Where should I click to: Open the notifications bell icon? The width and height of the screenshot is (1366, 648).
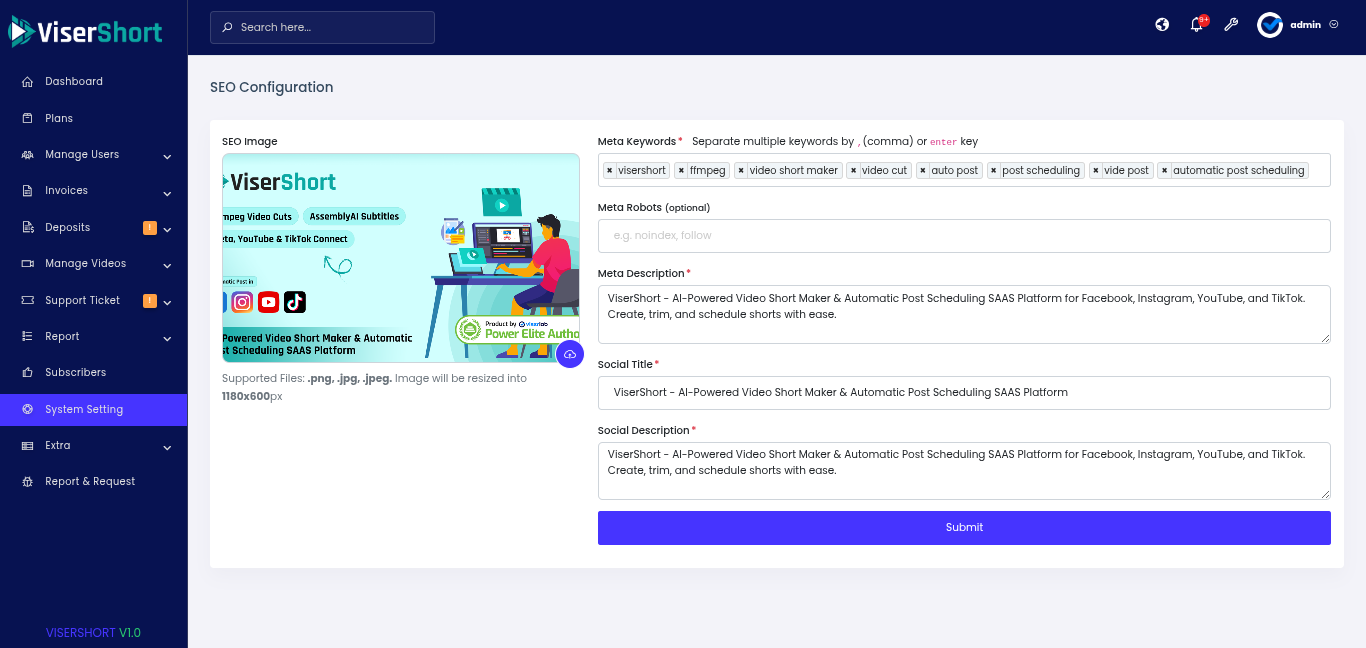(1196, 25)
